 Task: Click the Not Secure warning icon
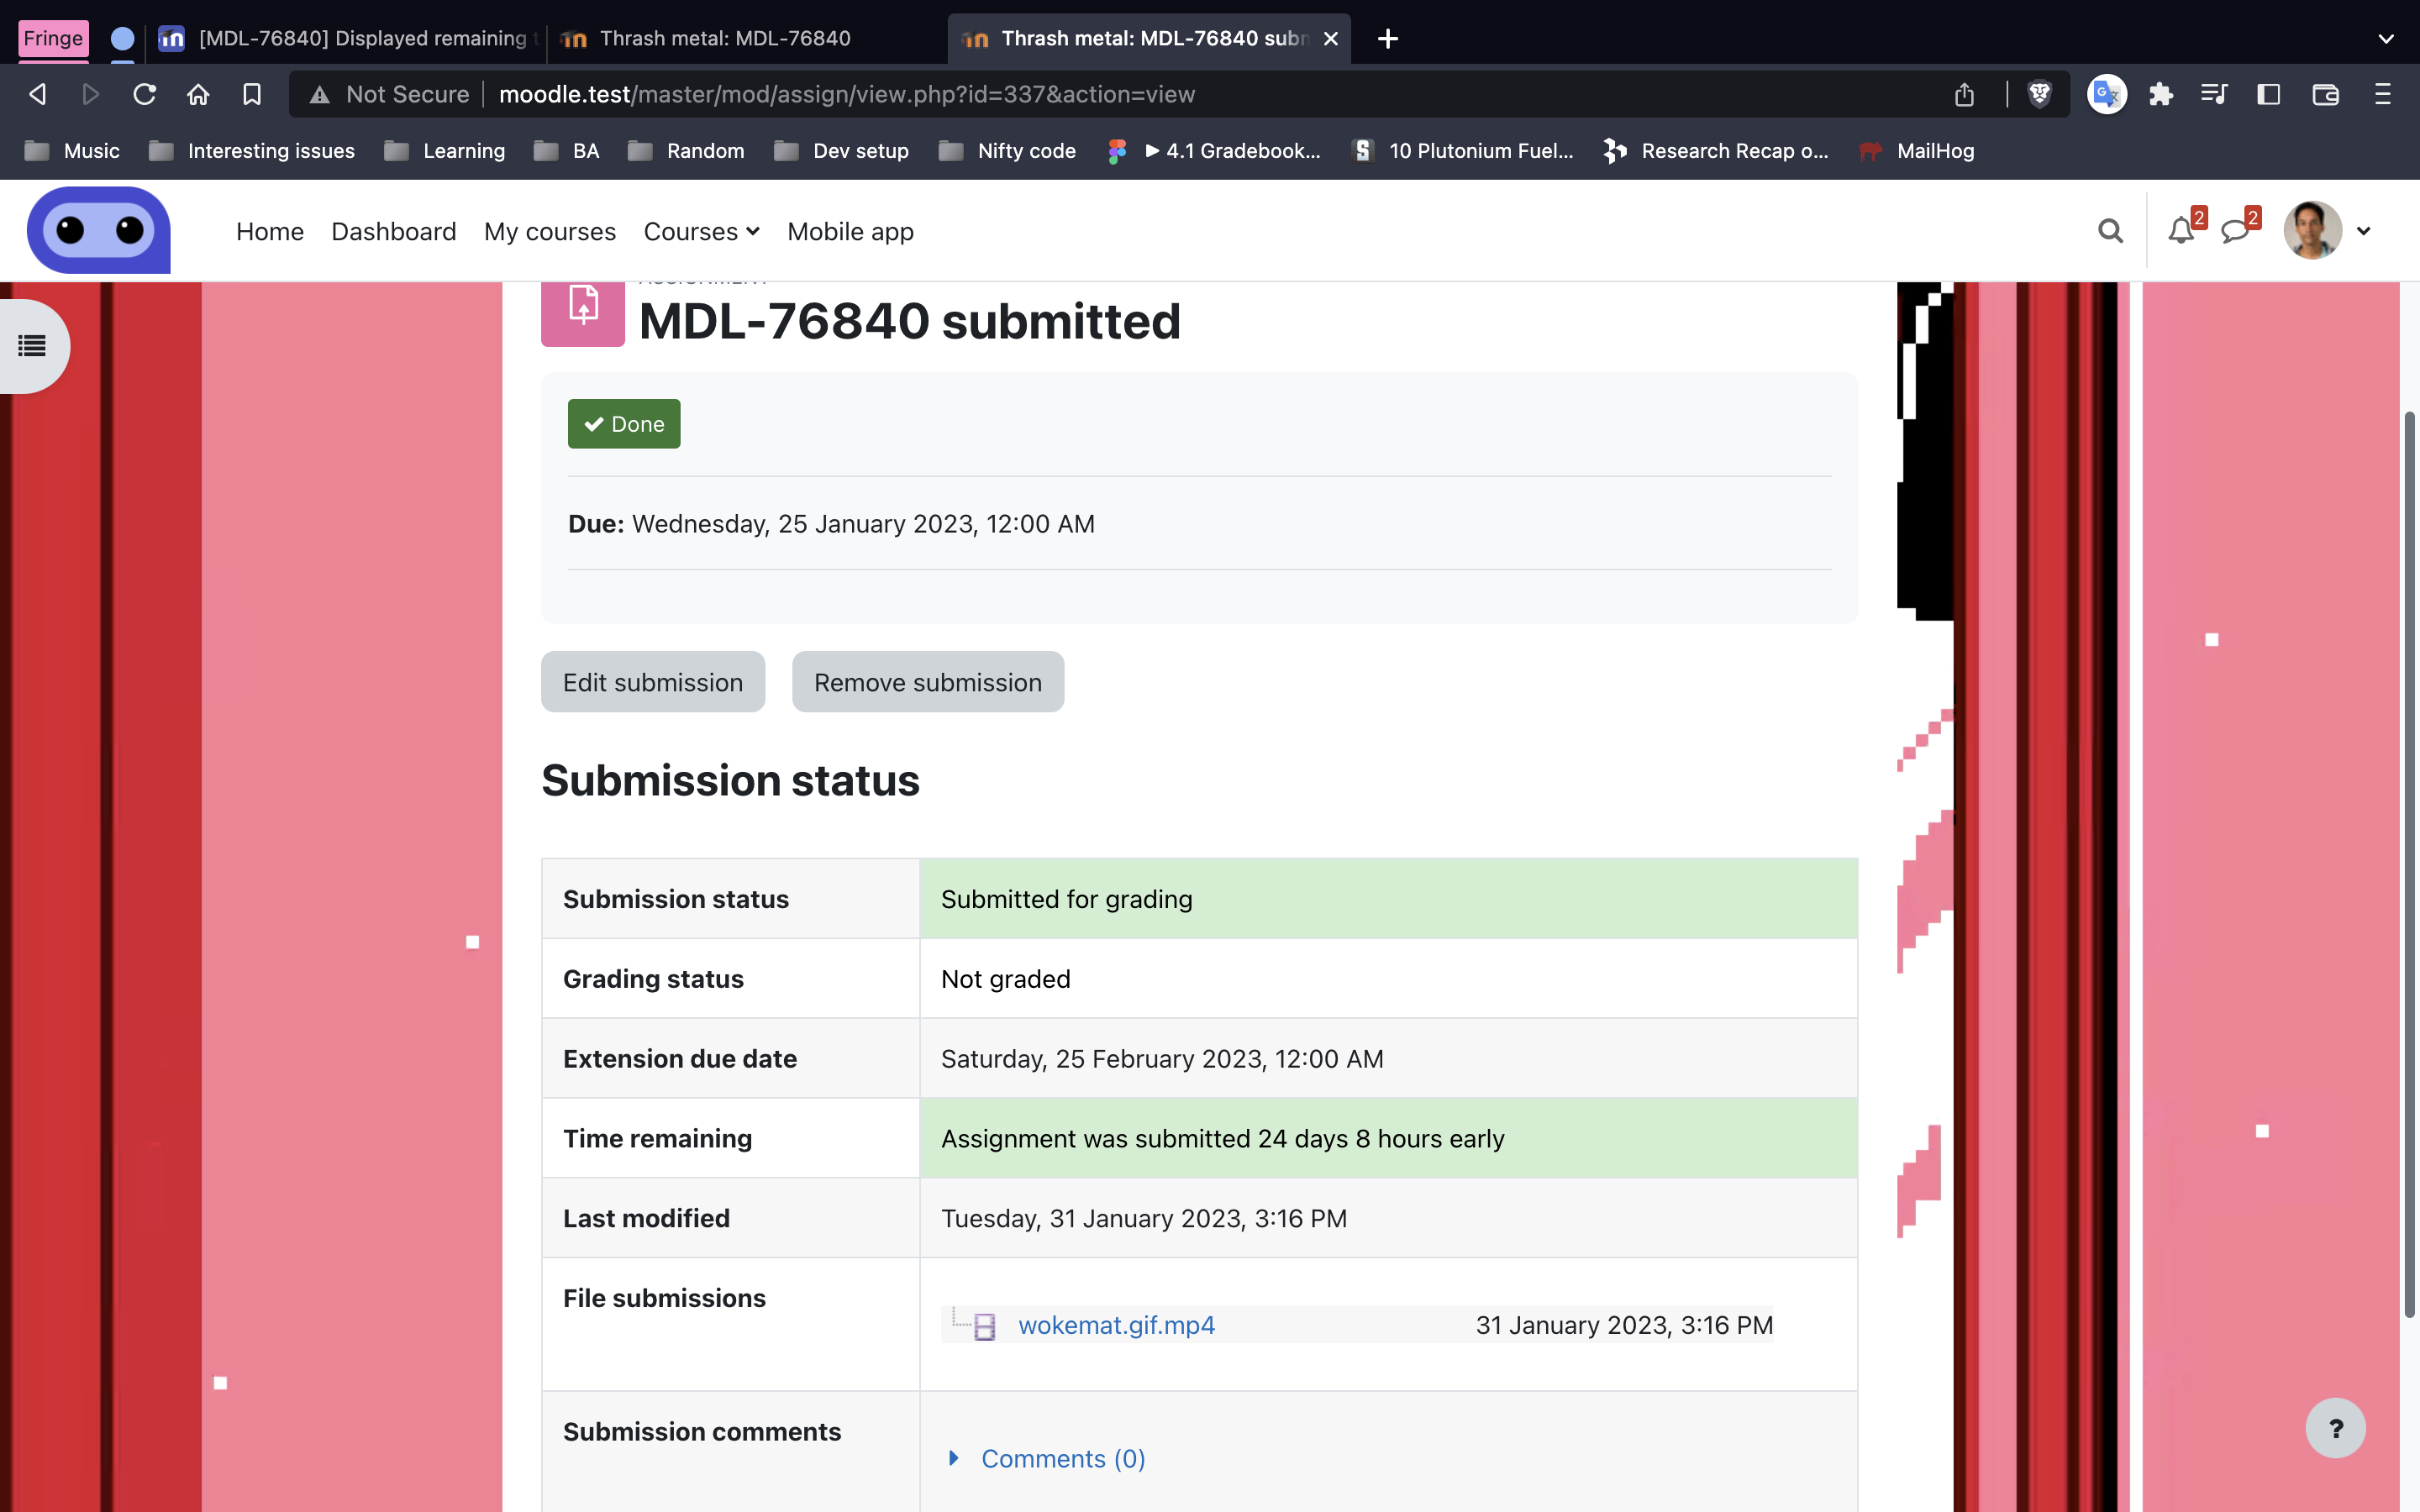319,95
